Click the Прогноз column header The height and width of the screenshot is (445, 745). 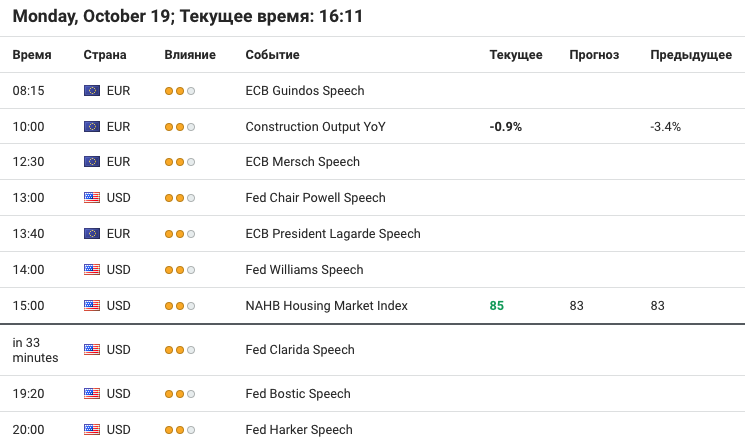(x=594, y=55)
